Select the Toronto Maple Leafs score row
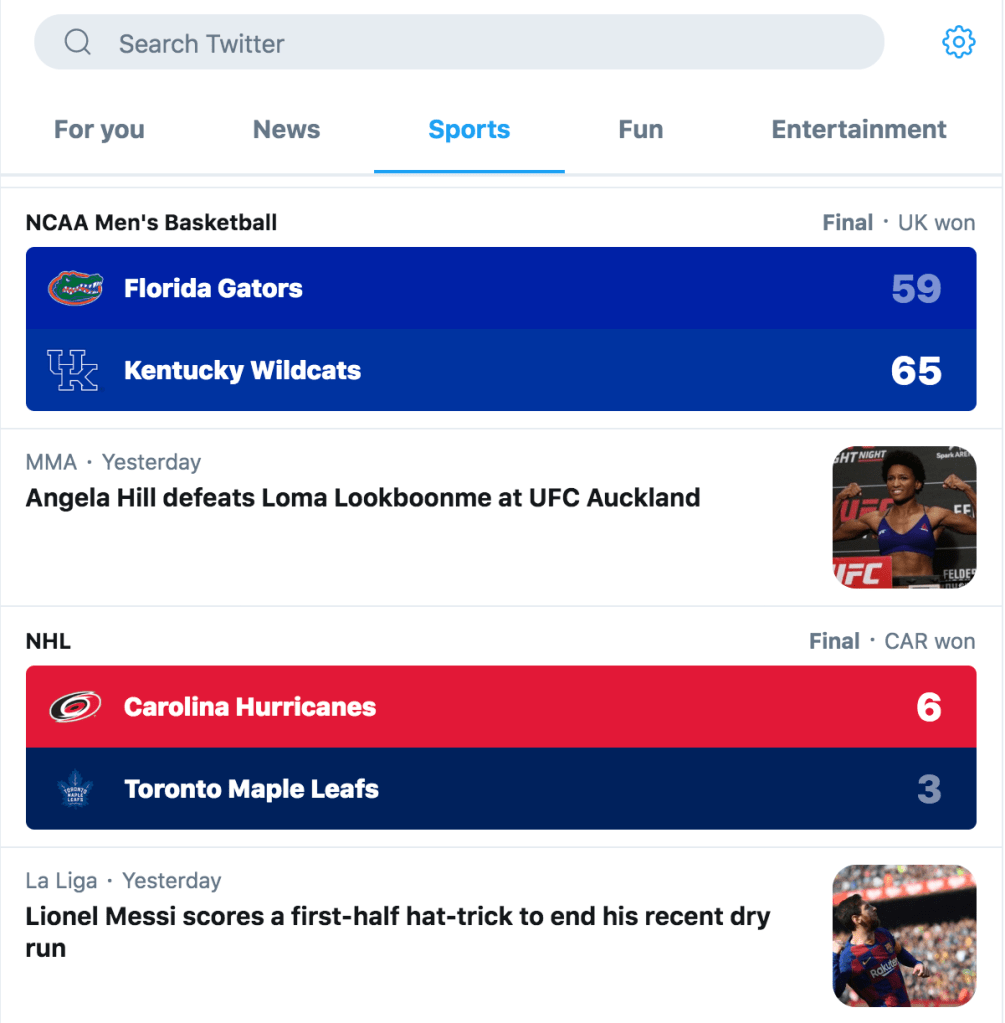1005x1023 pixels. click(500, 789)
